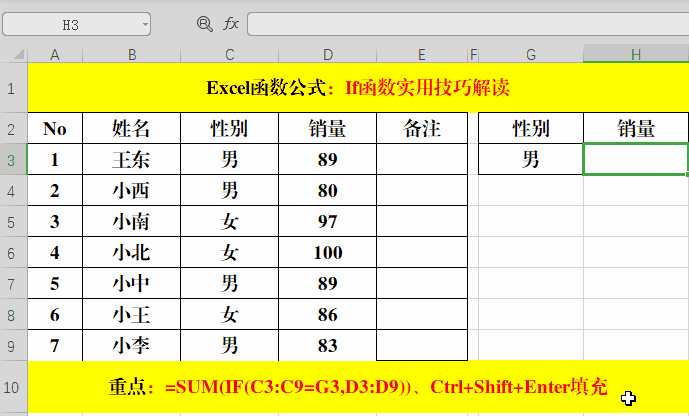The image size is (689, 416).
Task: Select the cell with name 小中
Action: (x=131, y=284)
